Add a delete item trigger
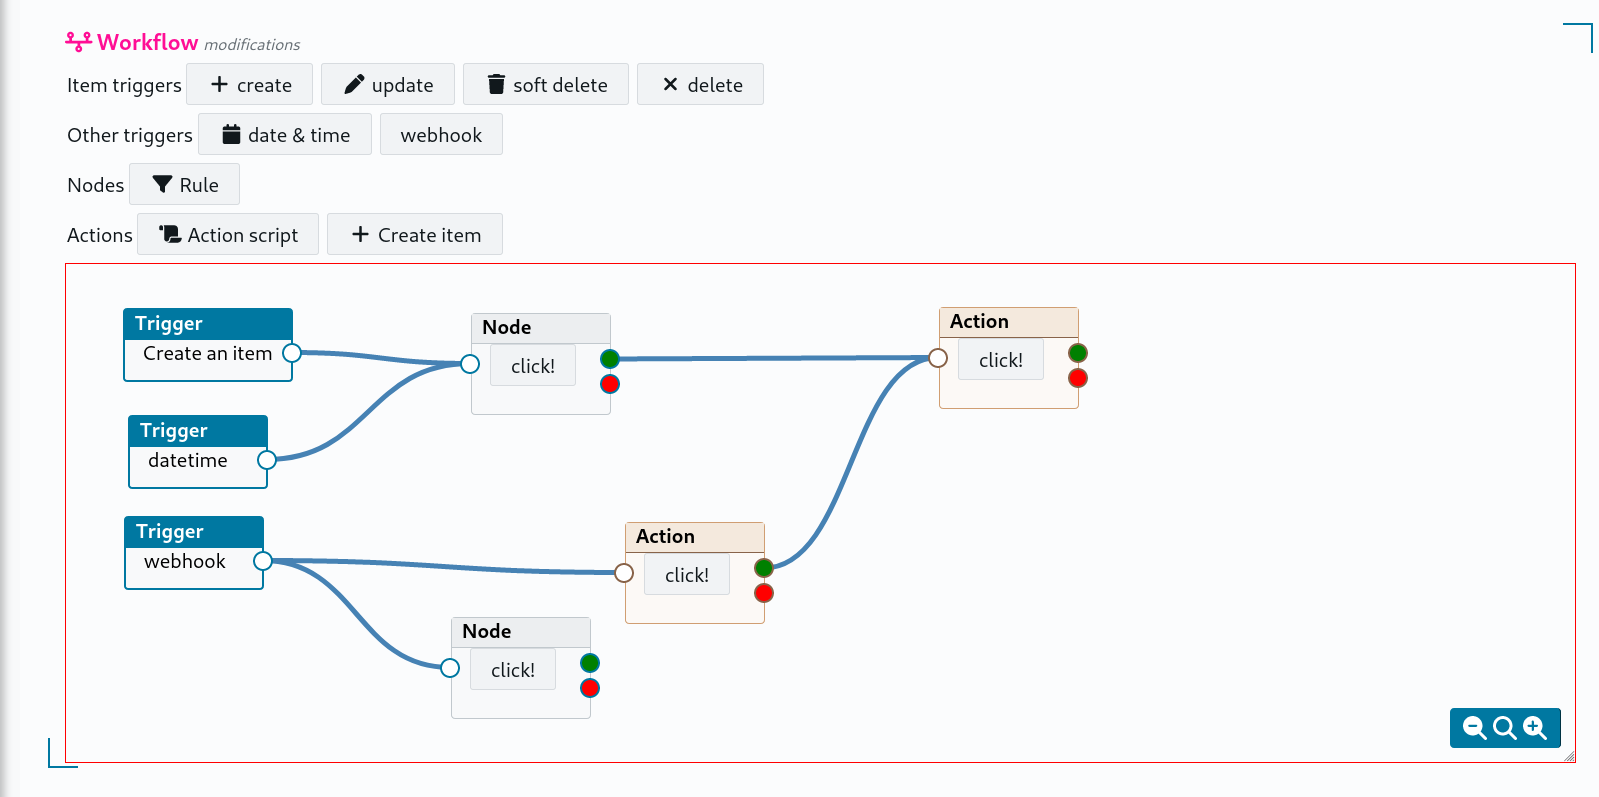Viewport: 1599px width, 797px height. [x=701, y=85]
